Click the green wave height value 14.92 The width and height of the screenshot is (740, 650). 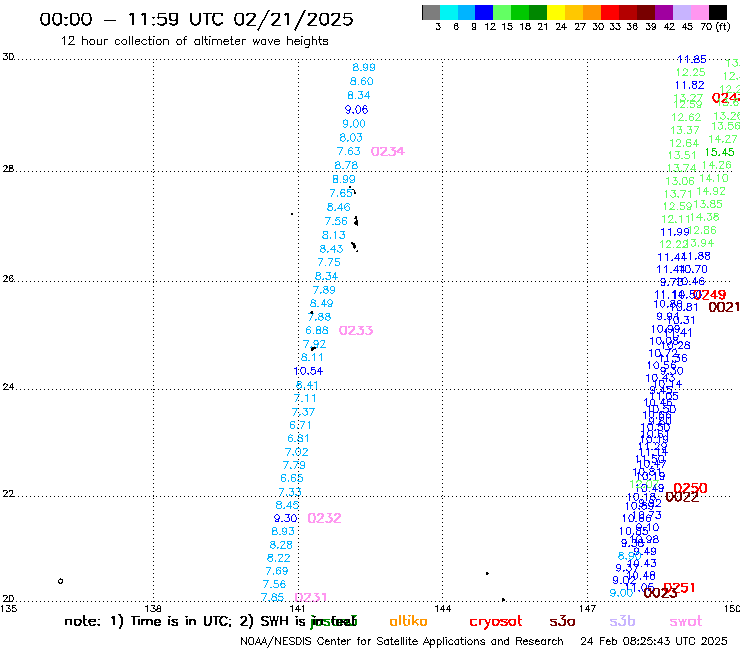(711, 191)
